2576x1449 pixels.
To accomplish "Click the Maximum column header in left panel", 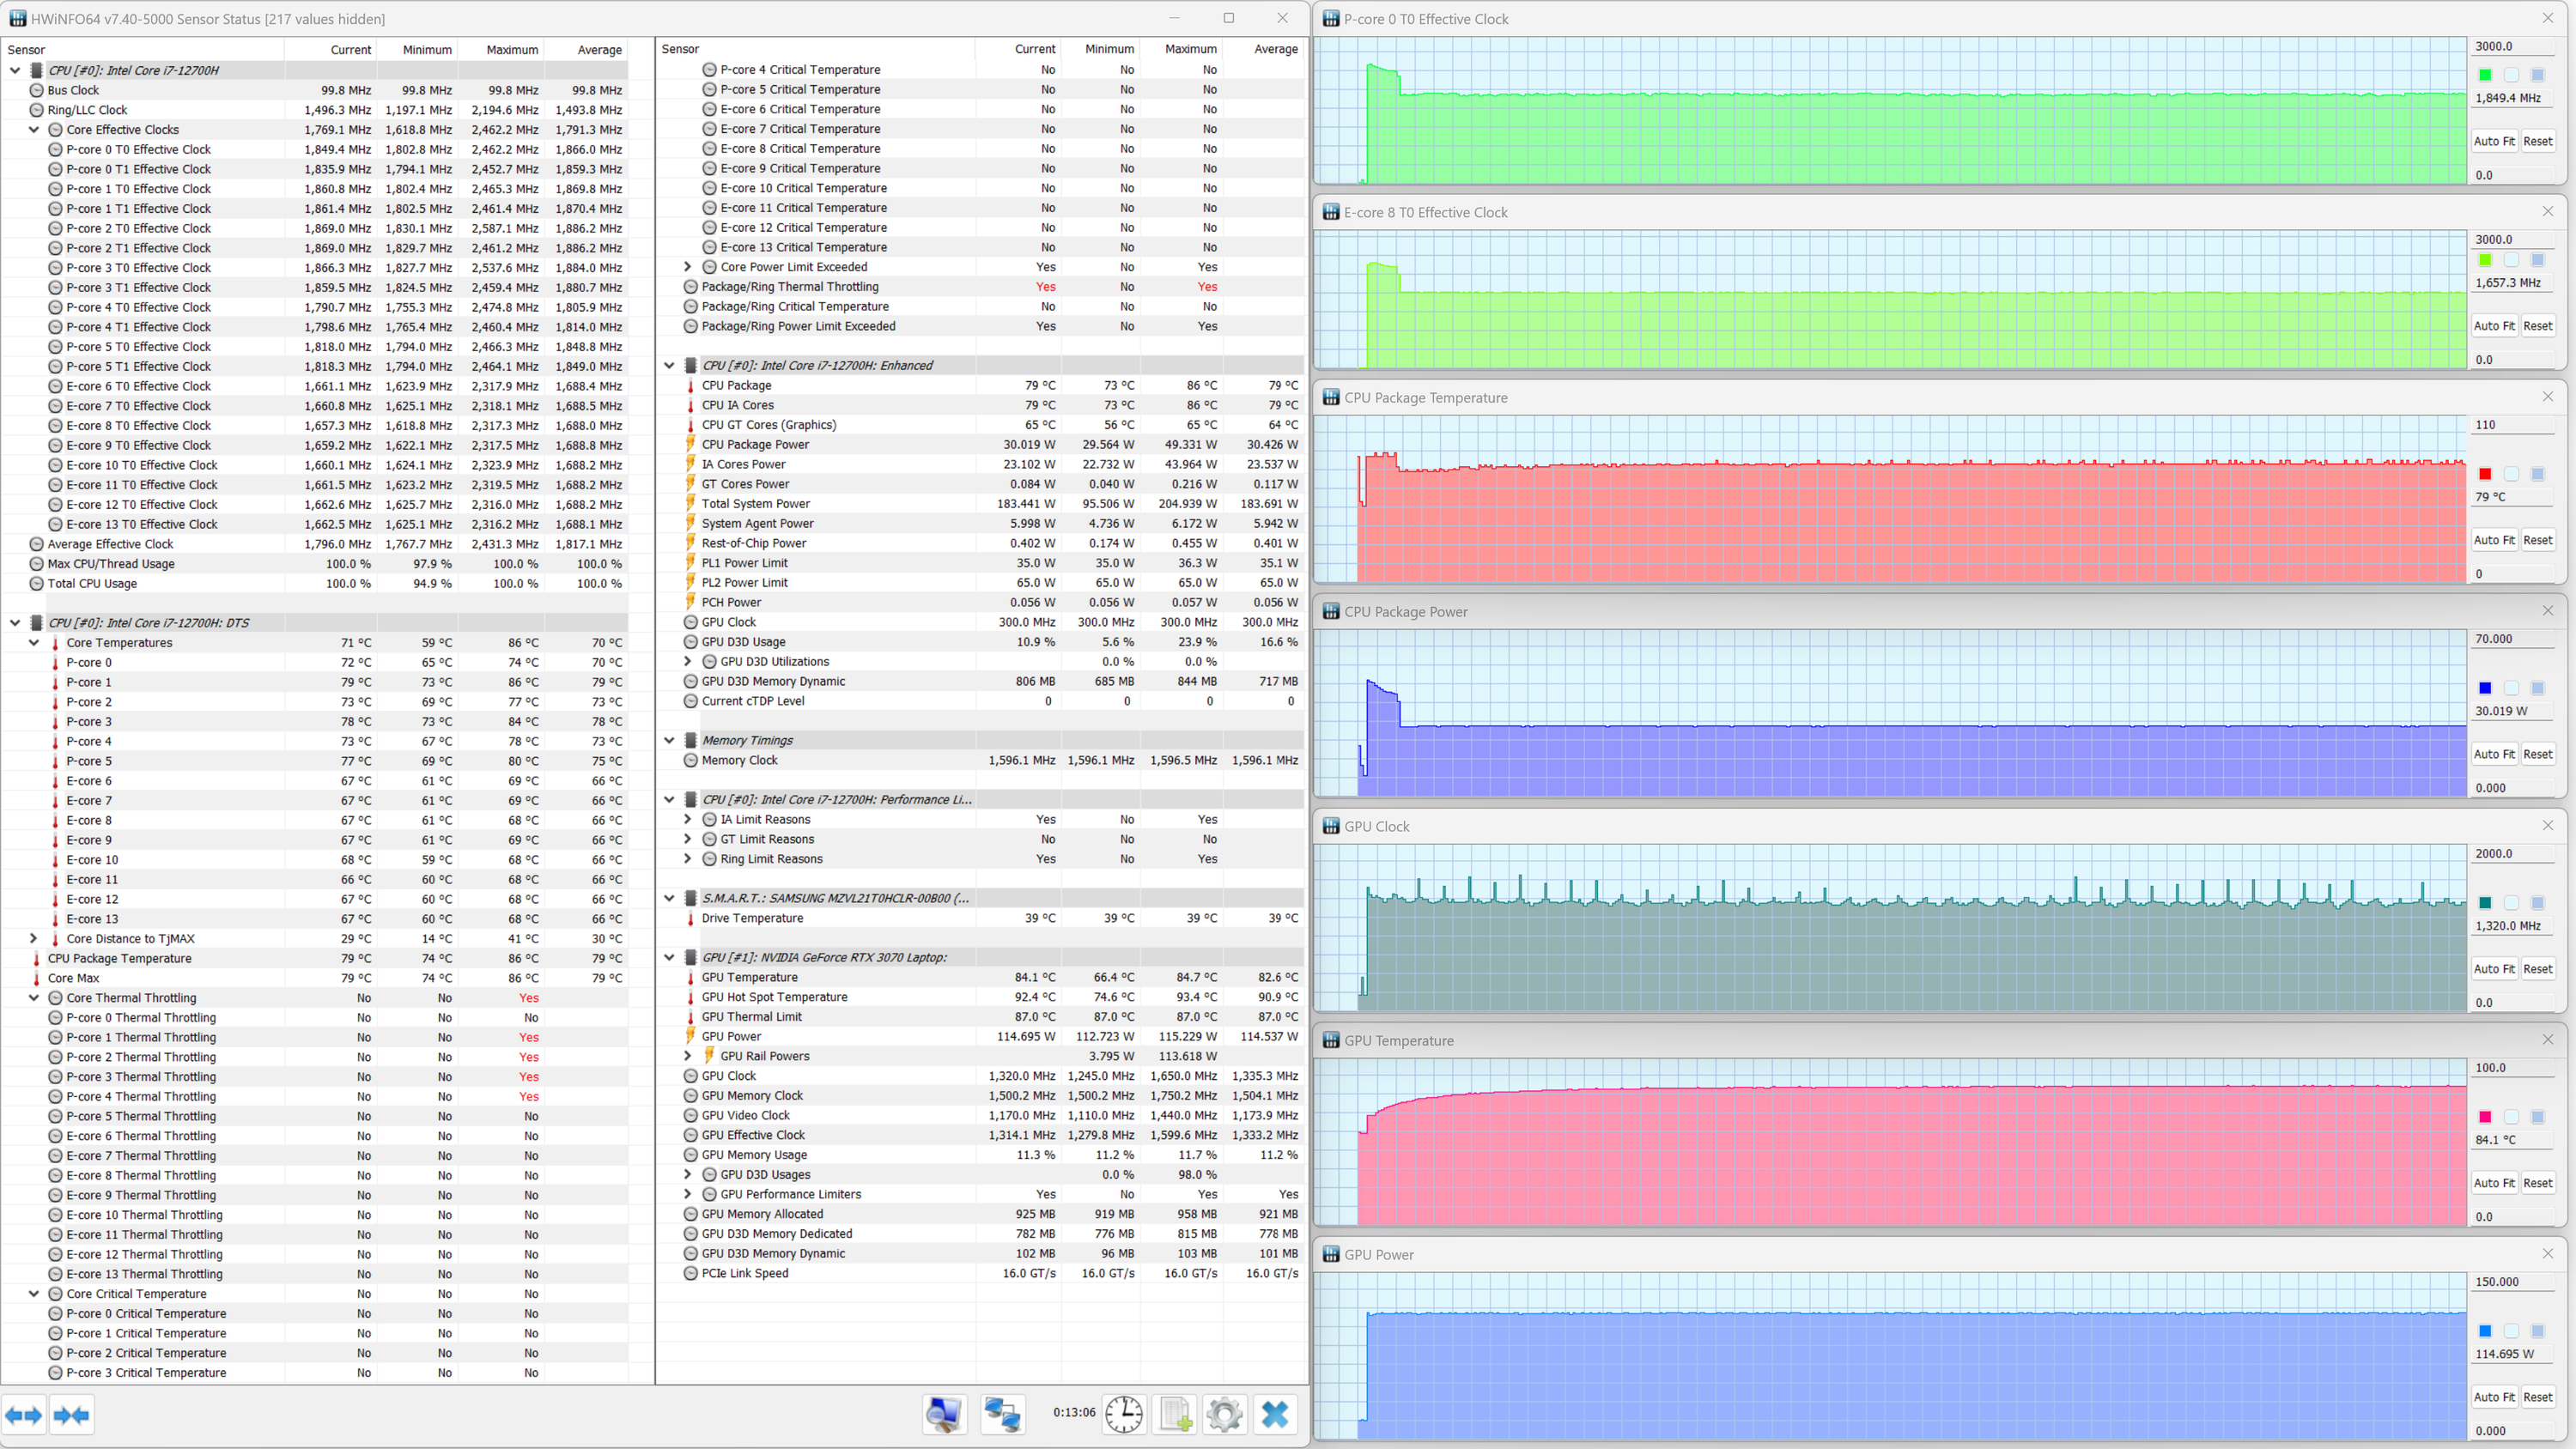I will tap(511, 50).
